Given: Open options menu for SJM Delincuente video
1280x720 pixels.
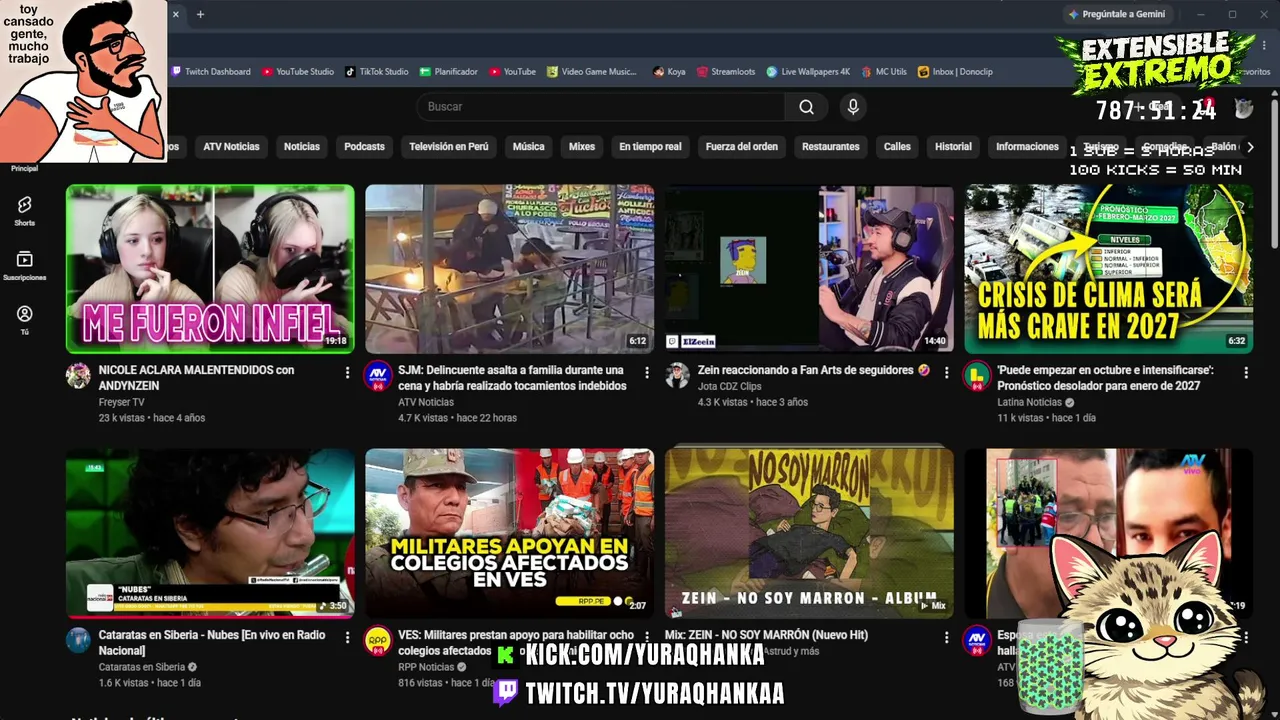Looking at the screenshot, I should 647,373.
